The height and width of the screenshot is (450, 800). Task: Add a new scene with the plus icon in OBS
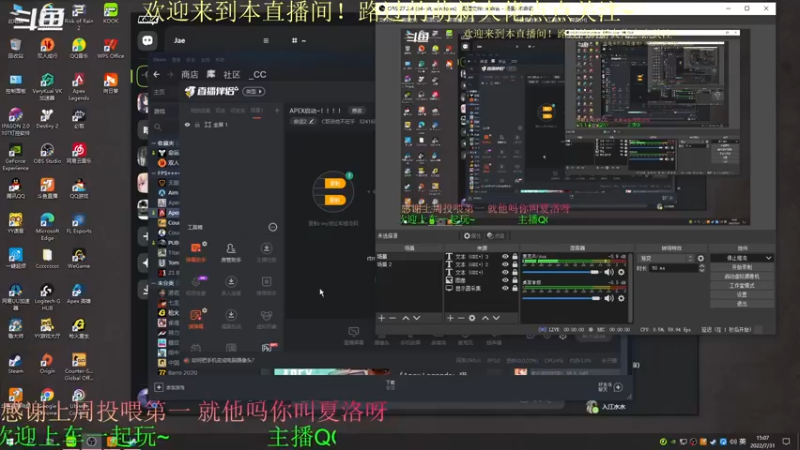[381, 318]
